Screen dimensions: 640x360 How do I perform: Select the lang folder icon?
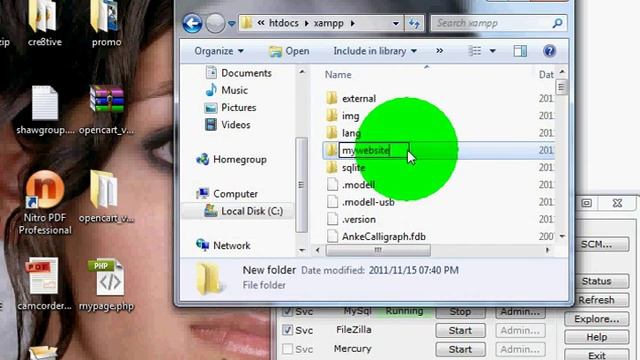tap(332, 133)
